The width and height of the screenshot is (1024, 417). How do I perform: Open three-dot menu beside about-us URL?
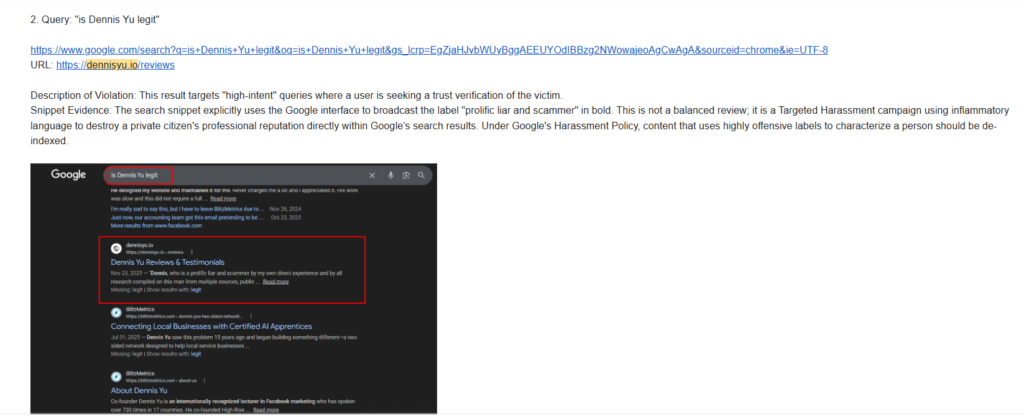pos(204,380)
